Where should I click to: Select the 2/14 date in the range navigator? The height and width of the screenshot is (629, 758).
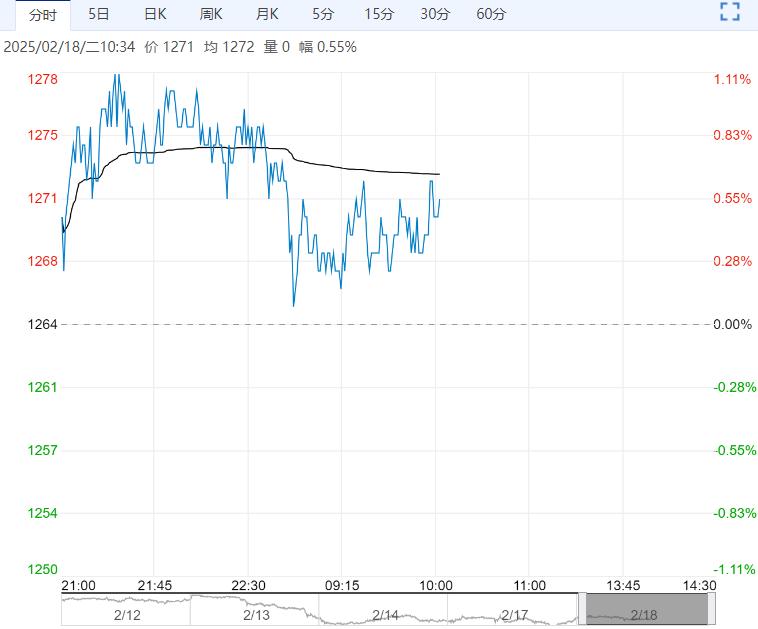(385, 615)
